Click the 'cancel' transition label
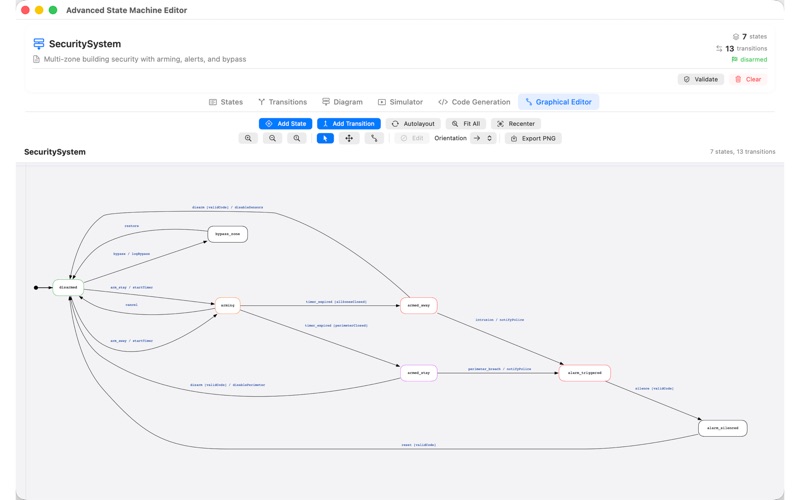The height and width of the screenshot is (500, 800). click(x=132, y=305)
